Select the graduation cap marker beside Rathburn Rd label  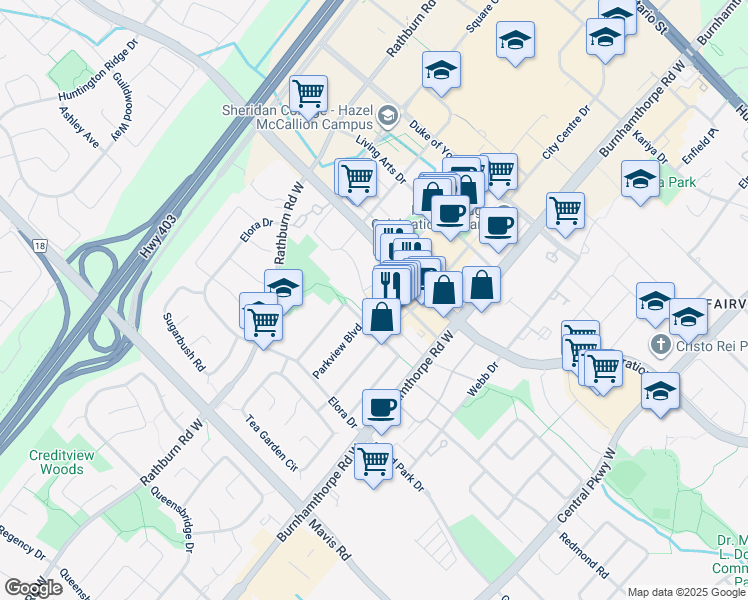(441, 72)
